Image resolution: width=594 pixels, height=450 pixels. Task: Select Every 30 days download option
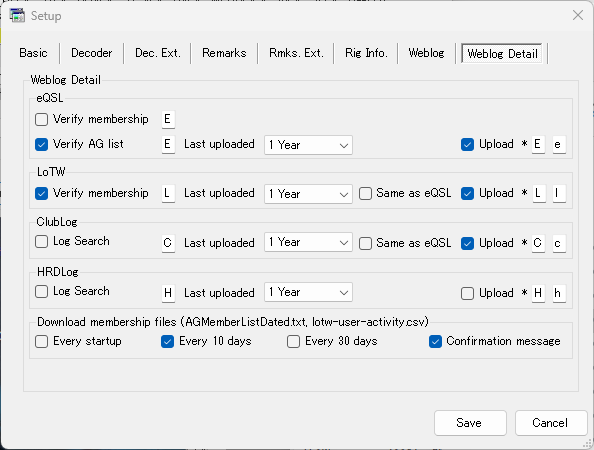(293, 341)
